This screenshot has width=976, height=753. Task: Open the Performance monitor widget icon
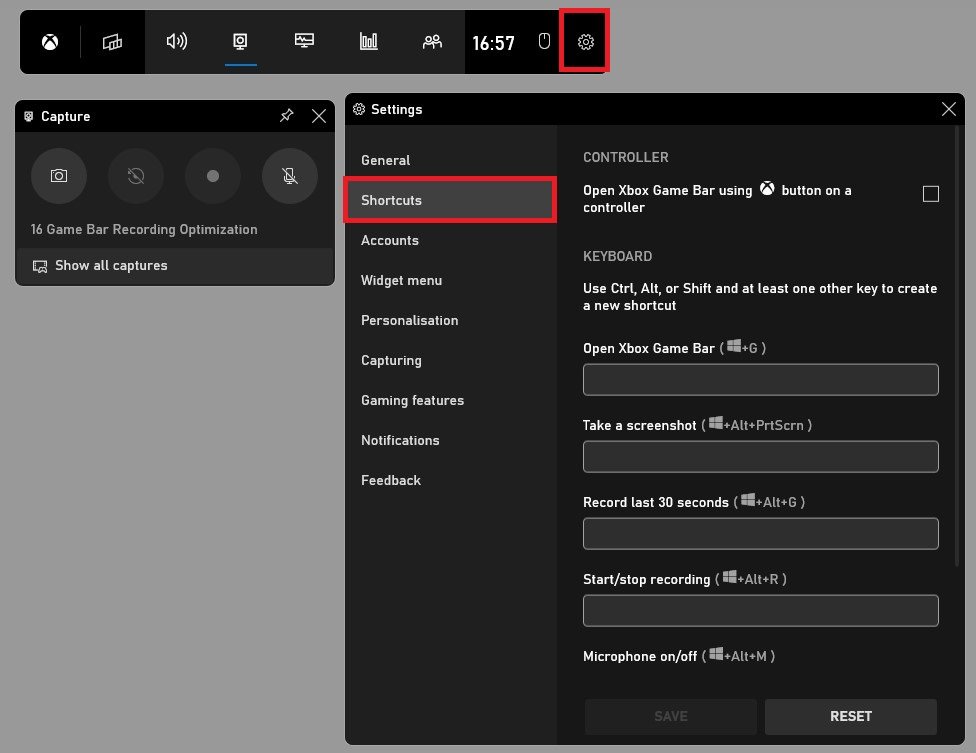[x=305, y=42]
